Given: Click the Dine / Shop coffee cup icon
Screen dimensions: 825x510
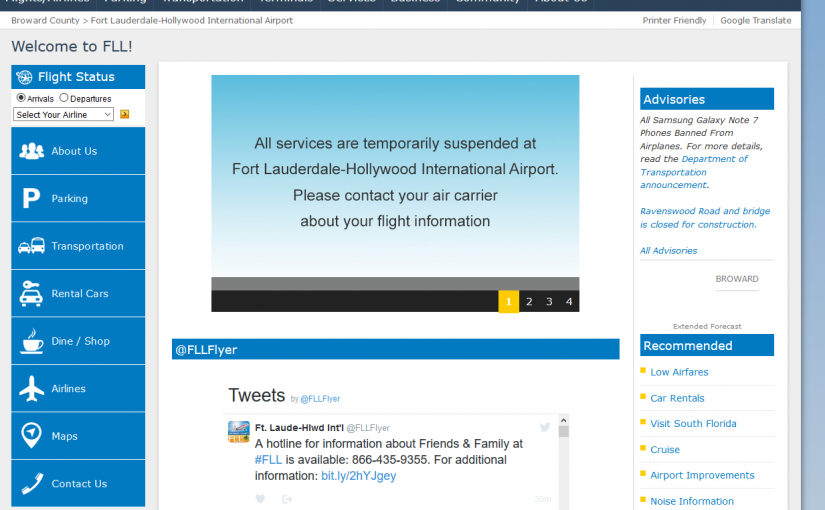Looking at the screenshot, I should pyautogui.click(x=32, y=341).
